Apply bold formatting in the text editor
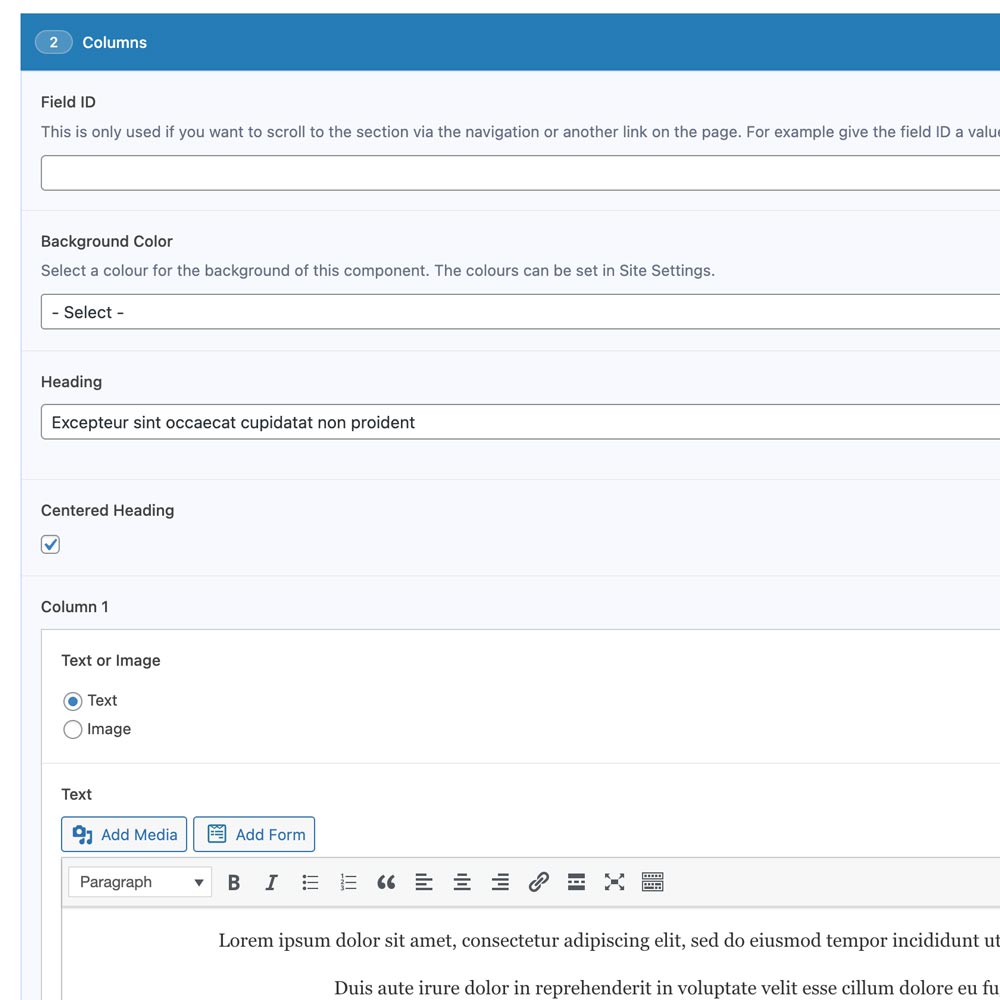The width and height of the screenshot is (1000, 1000). pyautogui.click(x=234, y=882)
